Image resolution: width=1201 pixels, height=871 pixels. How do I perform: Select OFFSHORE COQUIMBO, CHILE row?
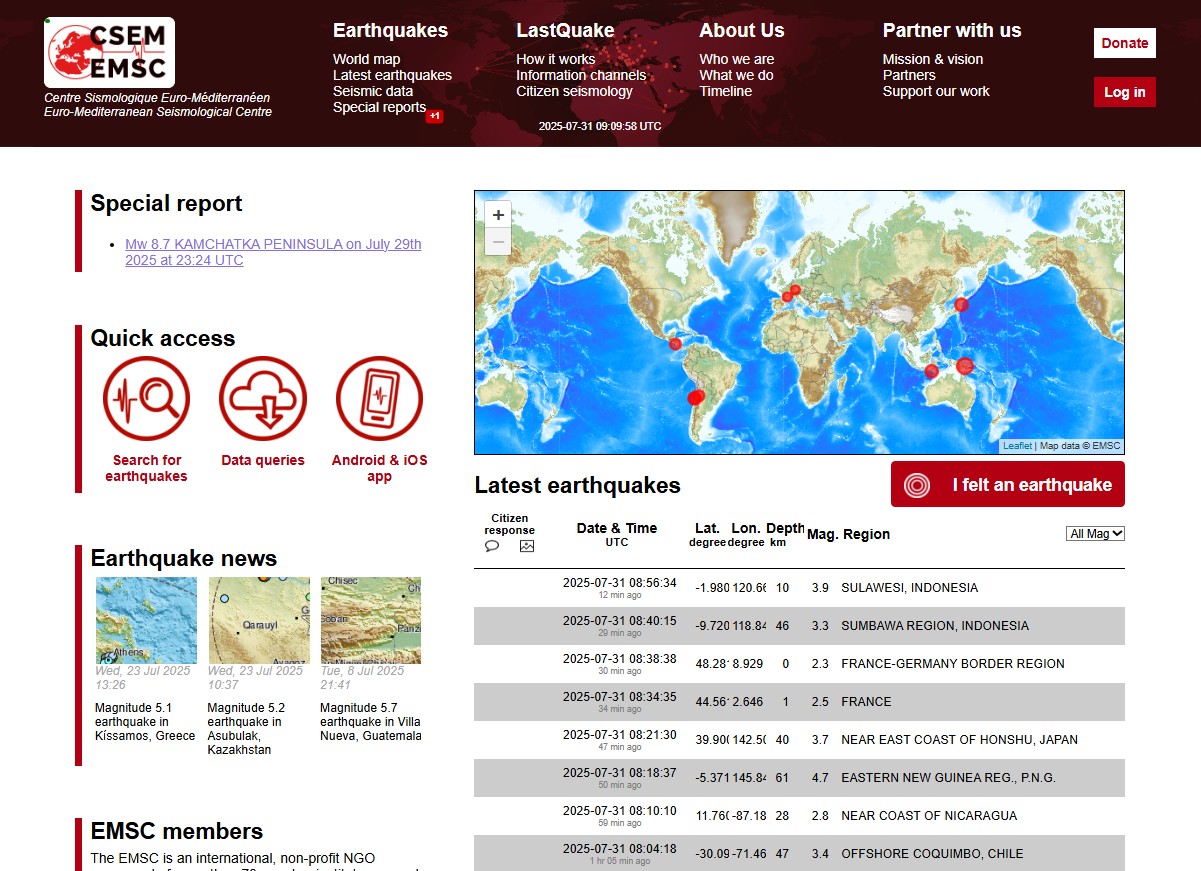coord(799,854)
